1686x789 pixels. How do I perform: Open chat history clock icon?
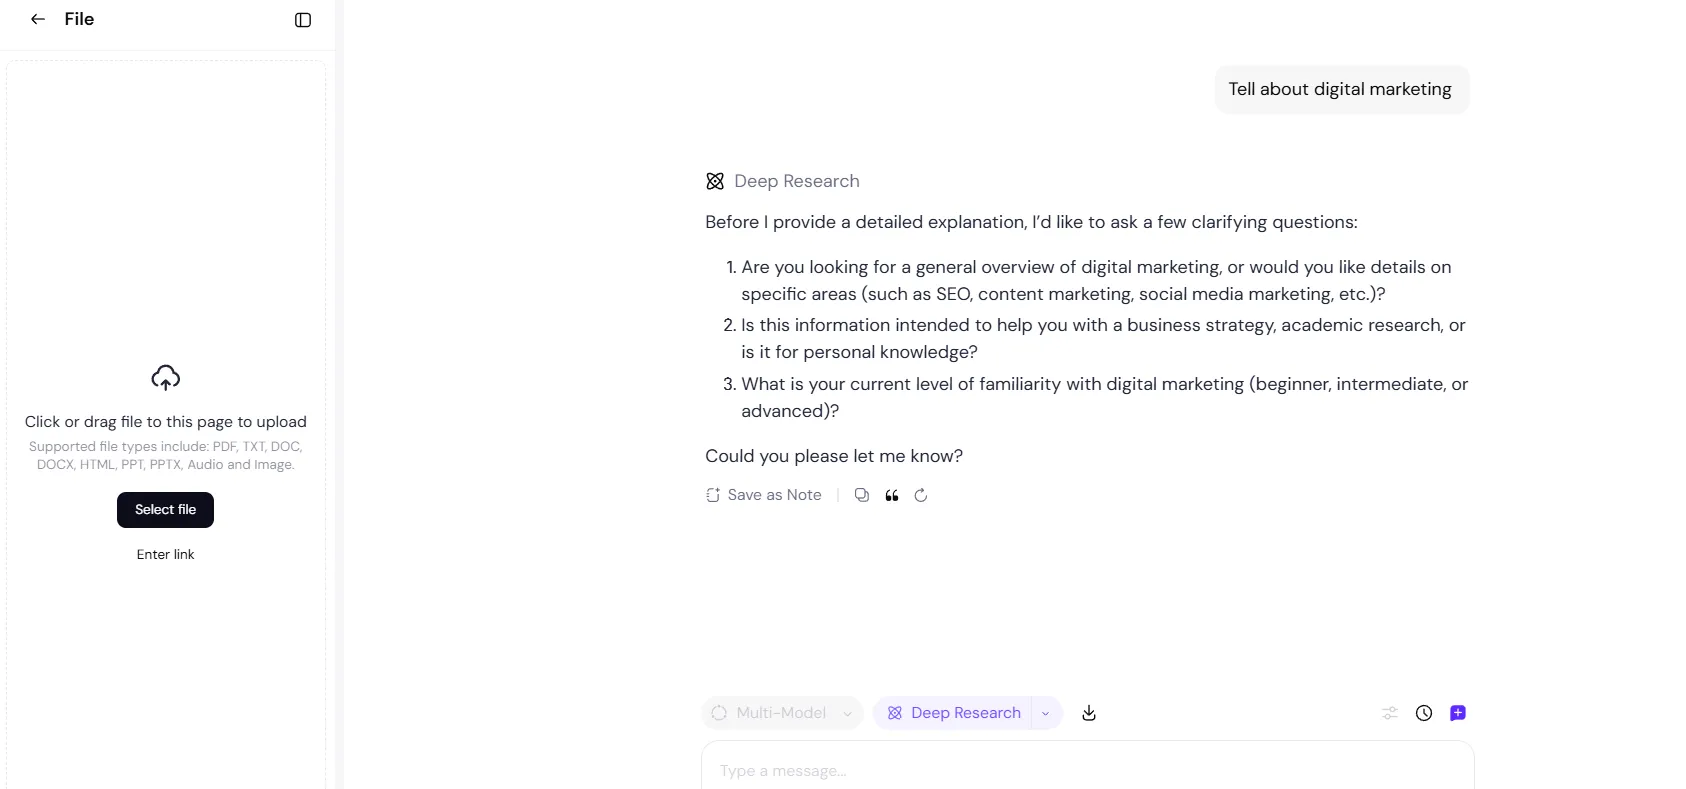coord(1424,713)
